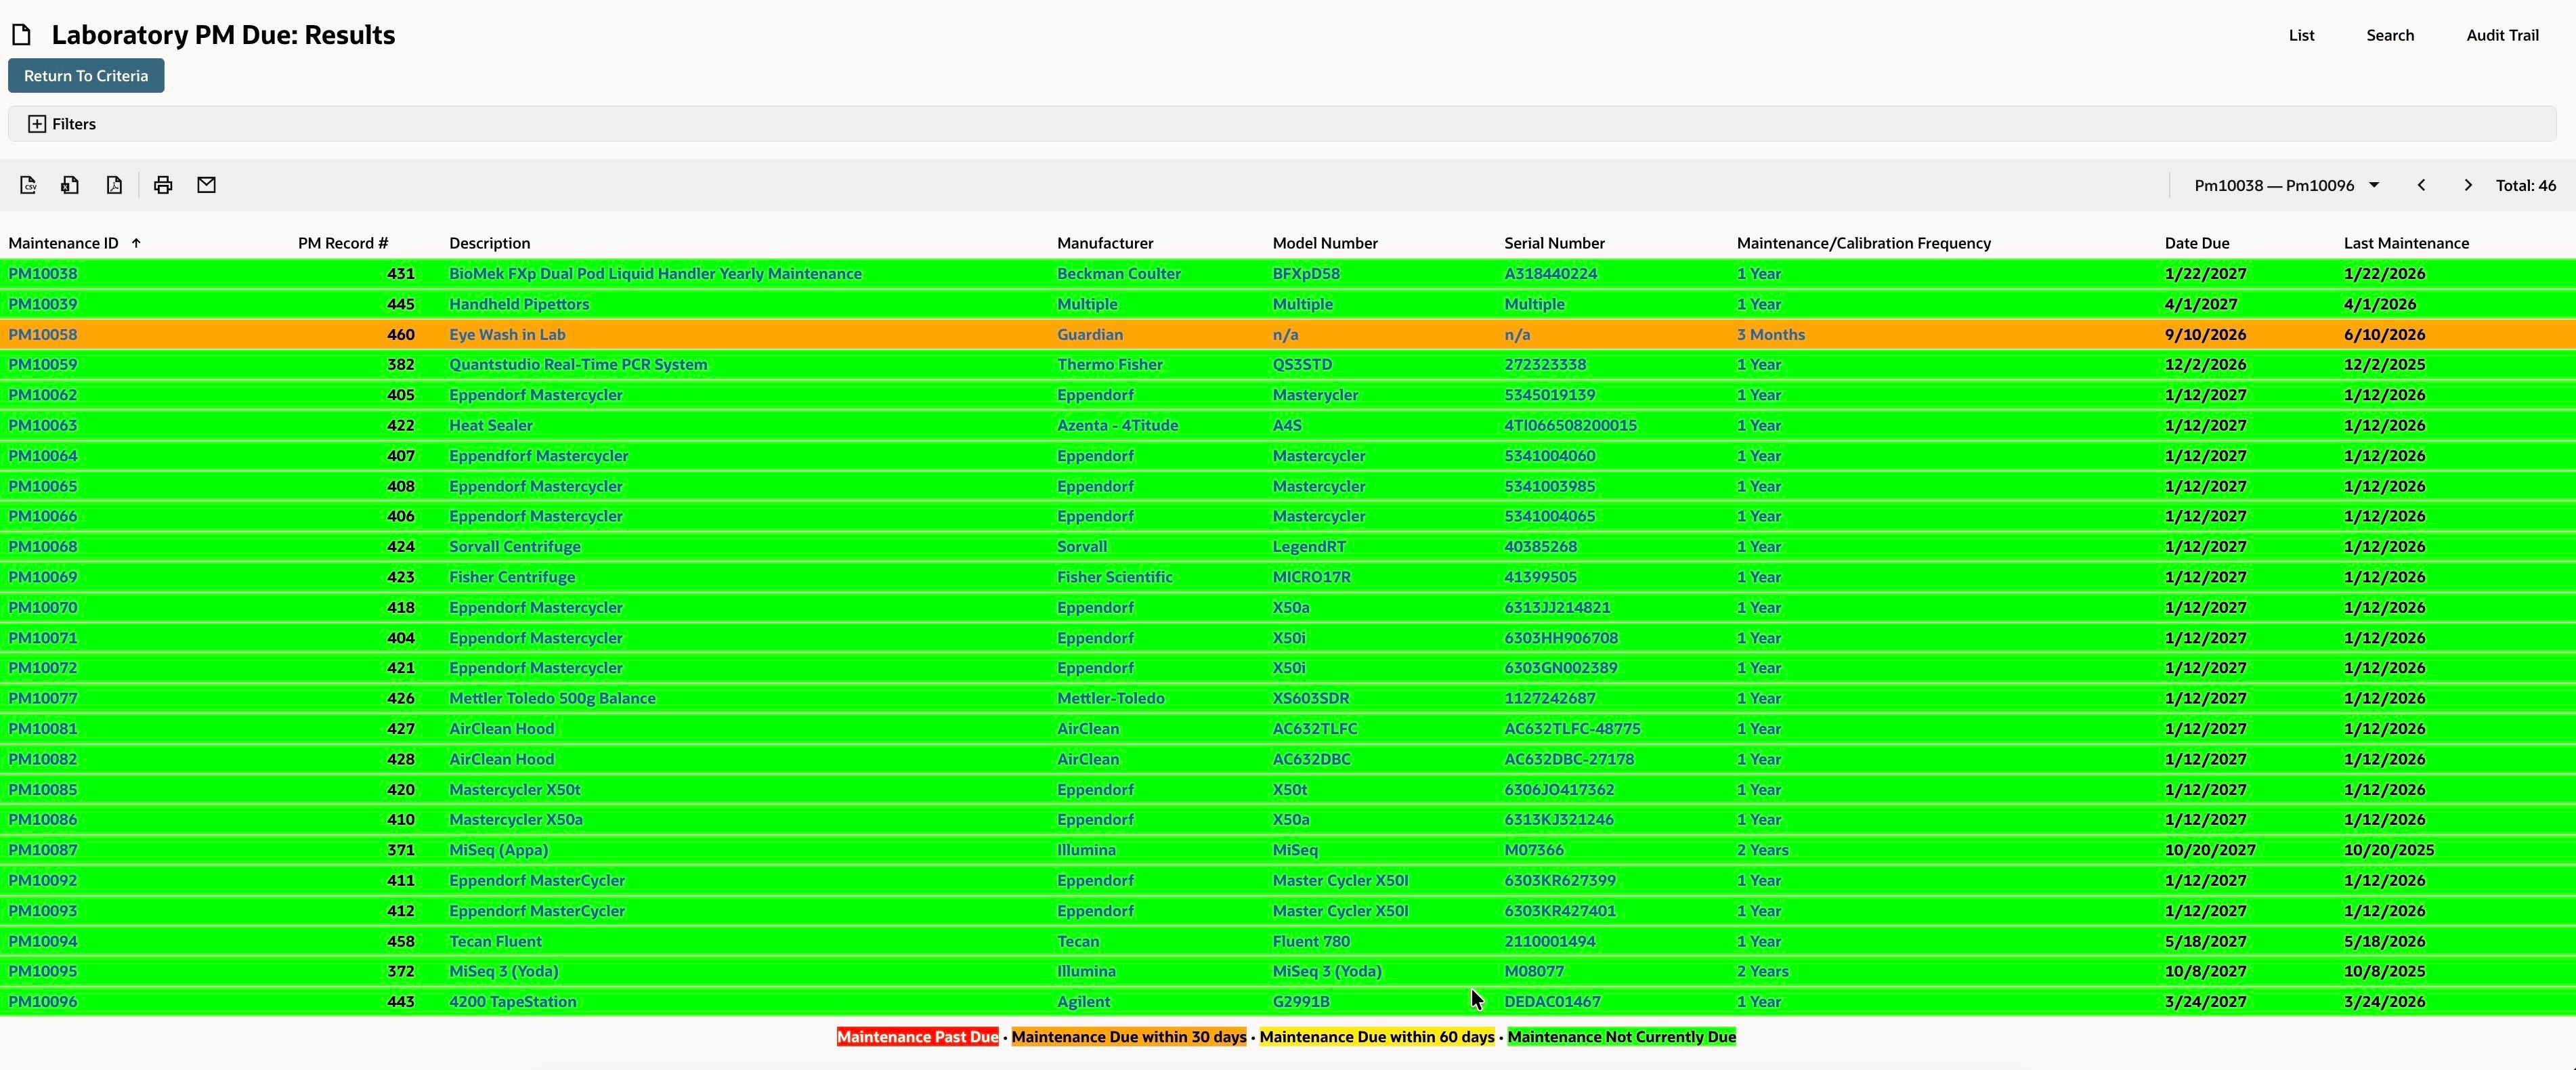
Task: Click the Total: 46 record count
Action: (2526, 185)
